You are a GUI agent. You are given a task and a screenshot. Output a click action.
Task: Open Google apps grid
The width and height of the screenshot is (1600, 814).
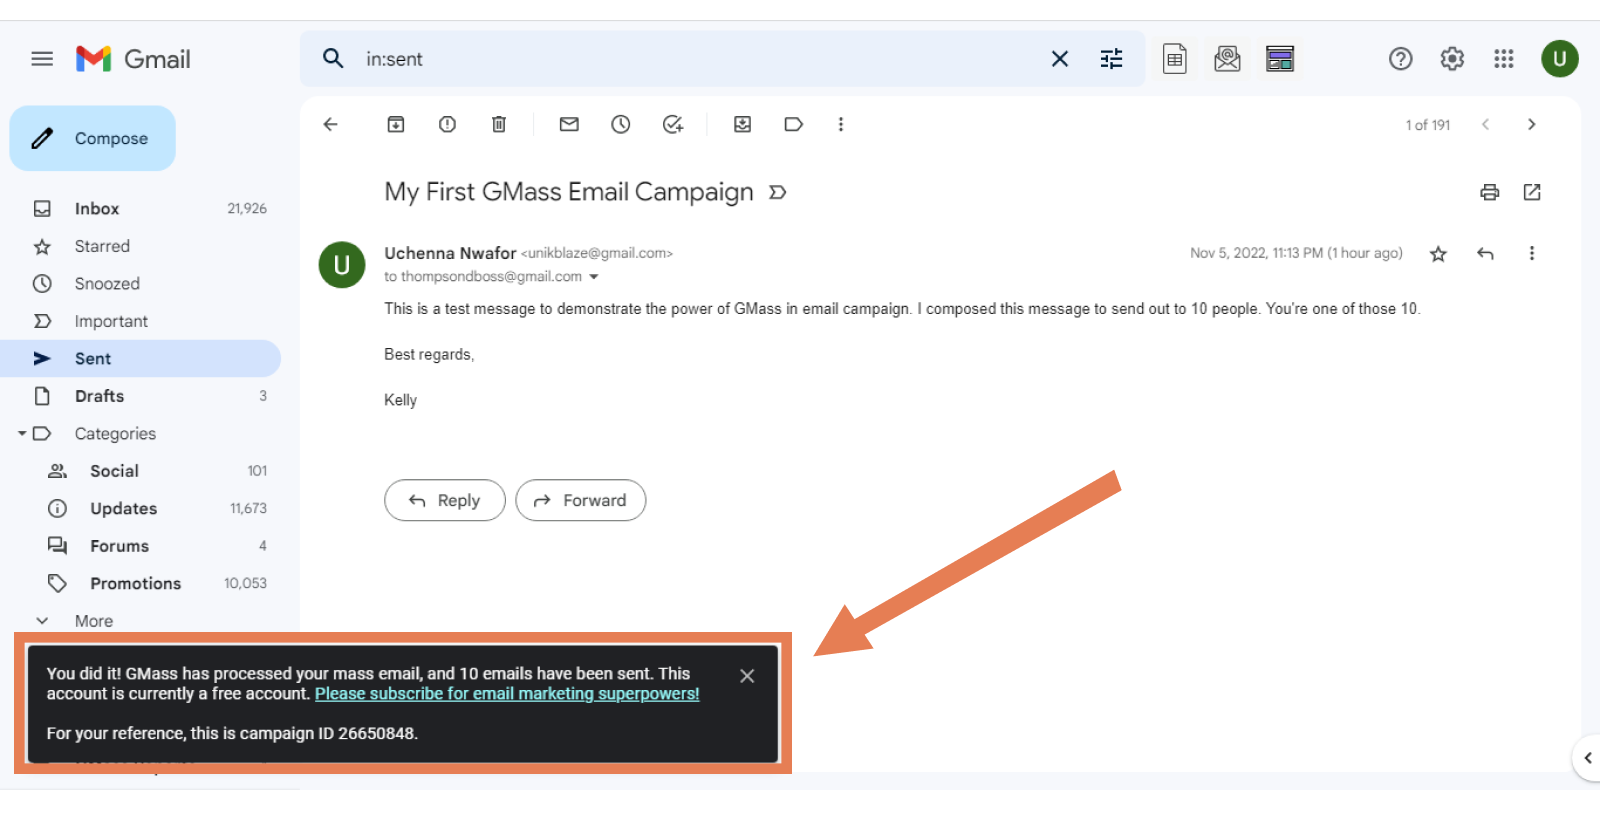tap(1504, 59)
